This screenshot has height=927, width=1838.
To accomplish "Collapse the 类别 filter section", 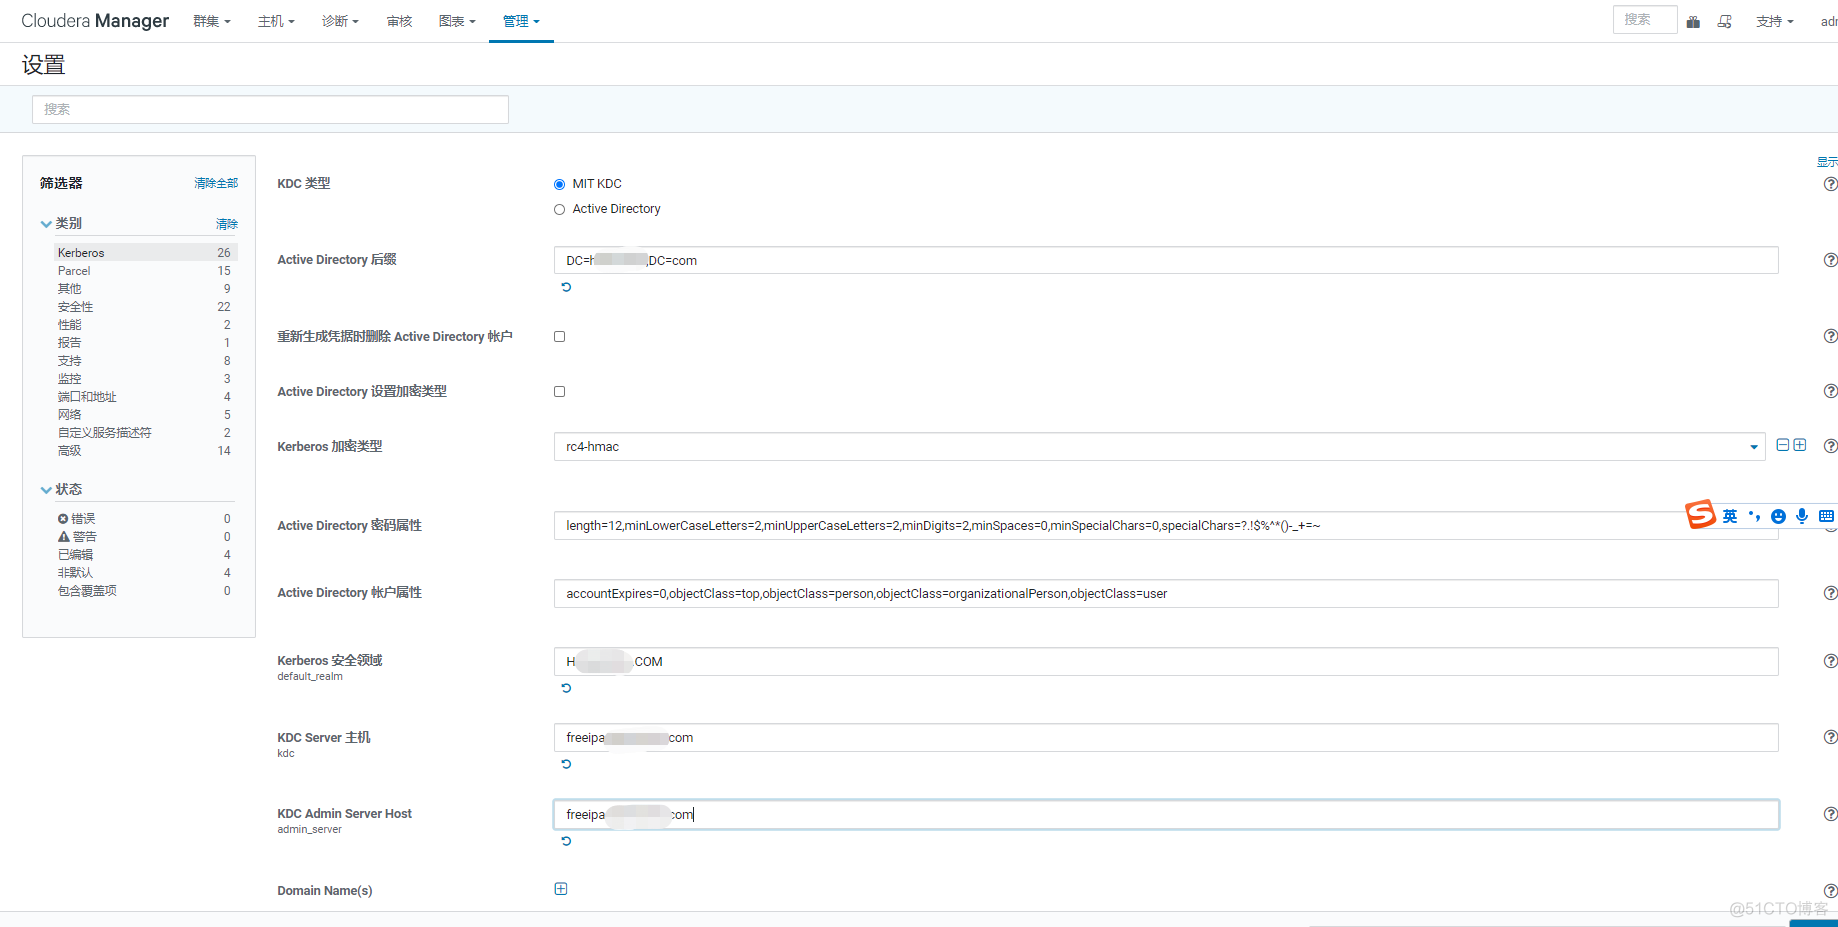I will [46, 224].
